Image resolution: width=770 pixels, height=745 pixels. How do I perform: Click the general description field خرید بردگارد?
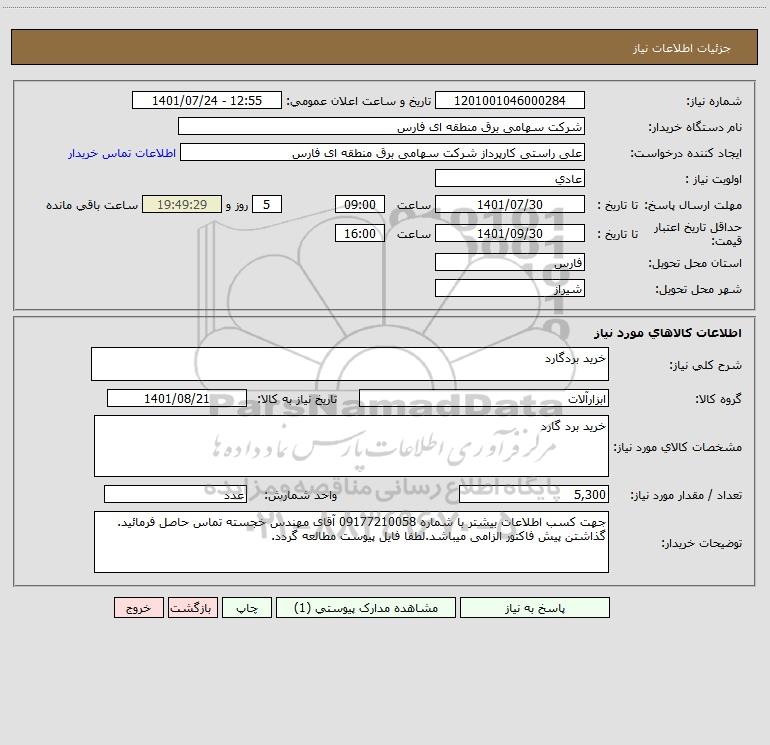point(350,364)
